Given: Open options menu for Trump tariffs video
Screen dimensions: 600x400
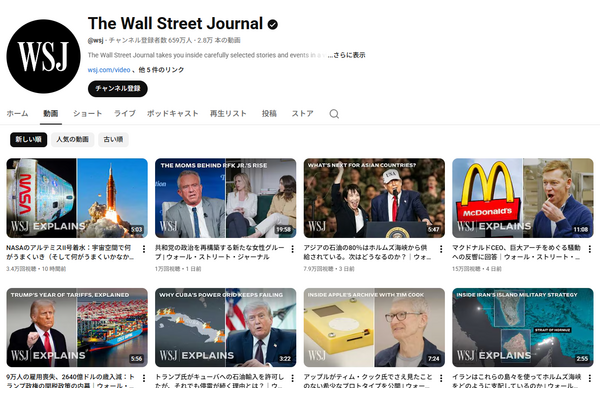Looking at the screenshot, I should [x=144, y=378].
